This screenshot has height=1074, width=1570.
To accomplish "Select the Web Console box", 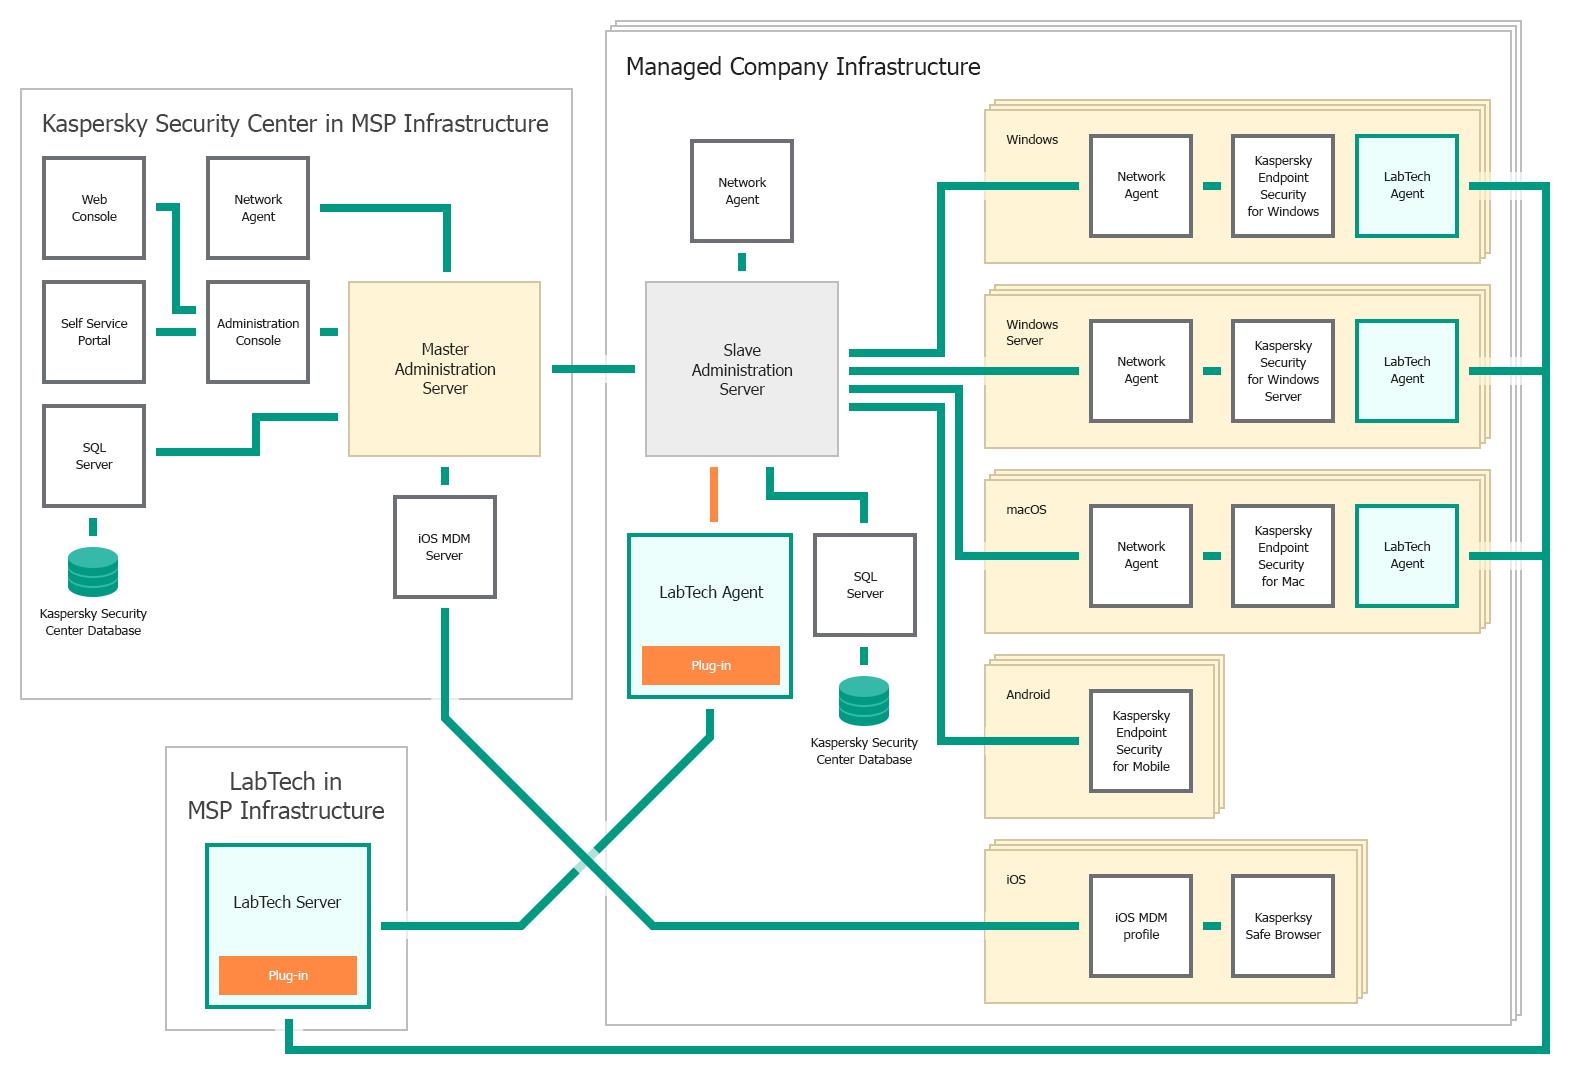I will [x=94, y=208].
